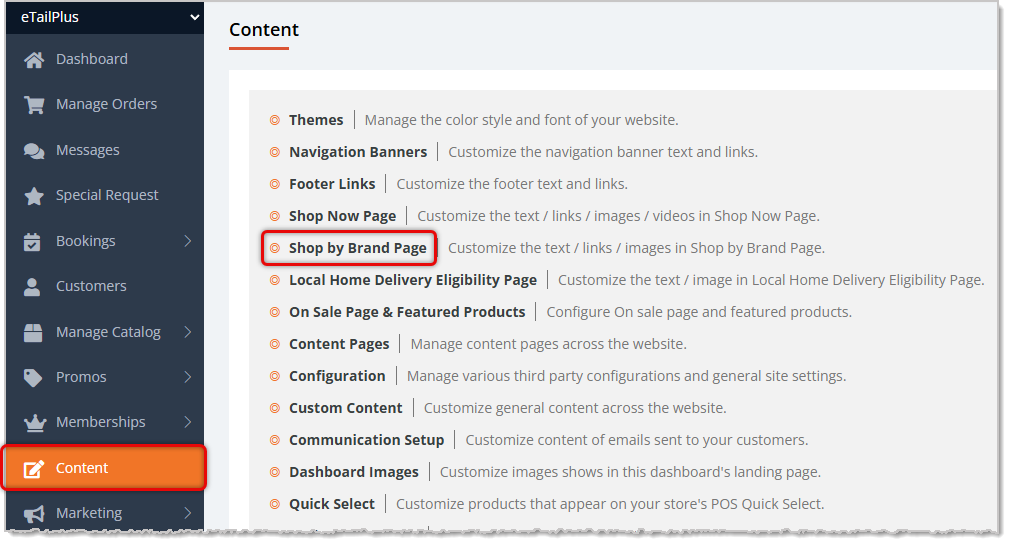Open On Sale Page & Featured Products

pos(407,312)
